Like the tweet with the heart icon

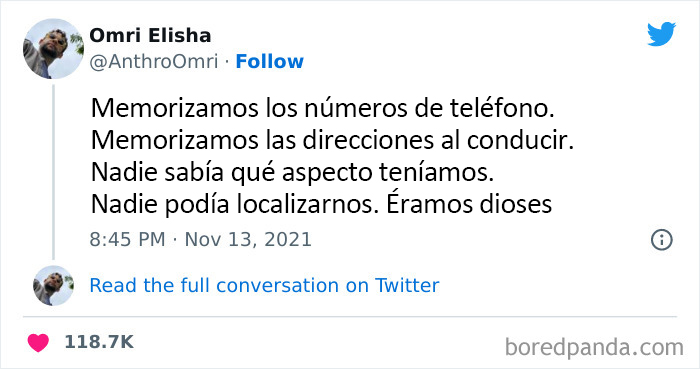point(38,342)
